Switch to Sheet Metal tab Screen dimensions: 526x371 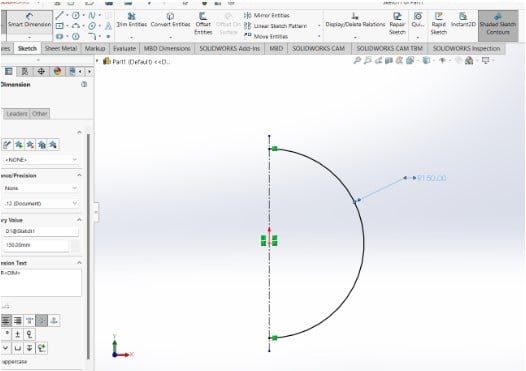click(61, 49)
